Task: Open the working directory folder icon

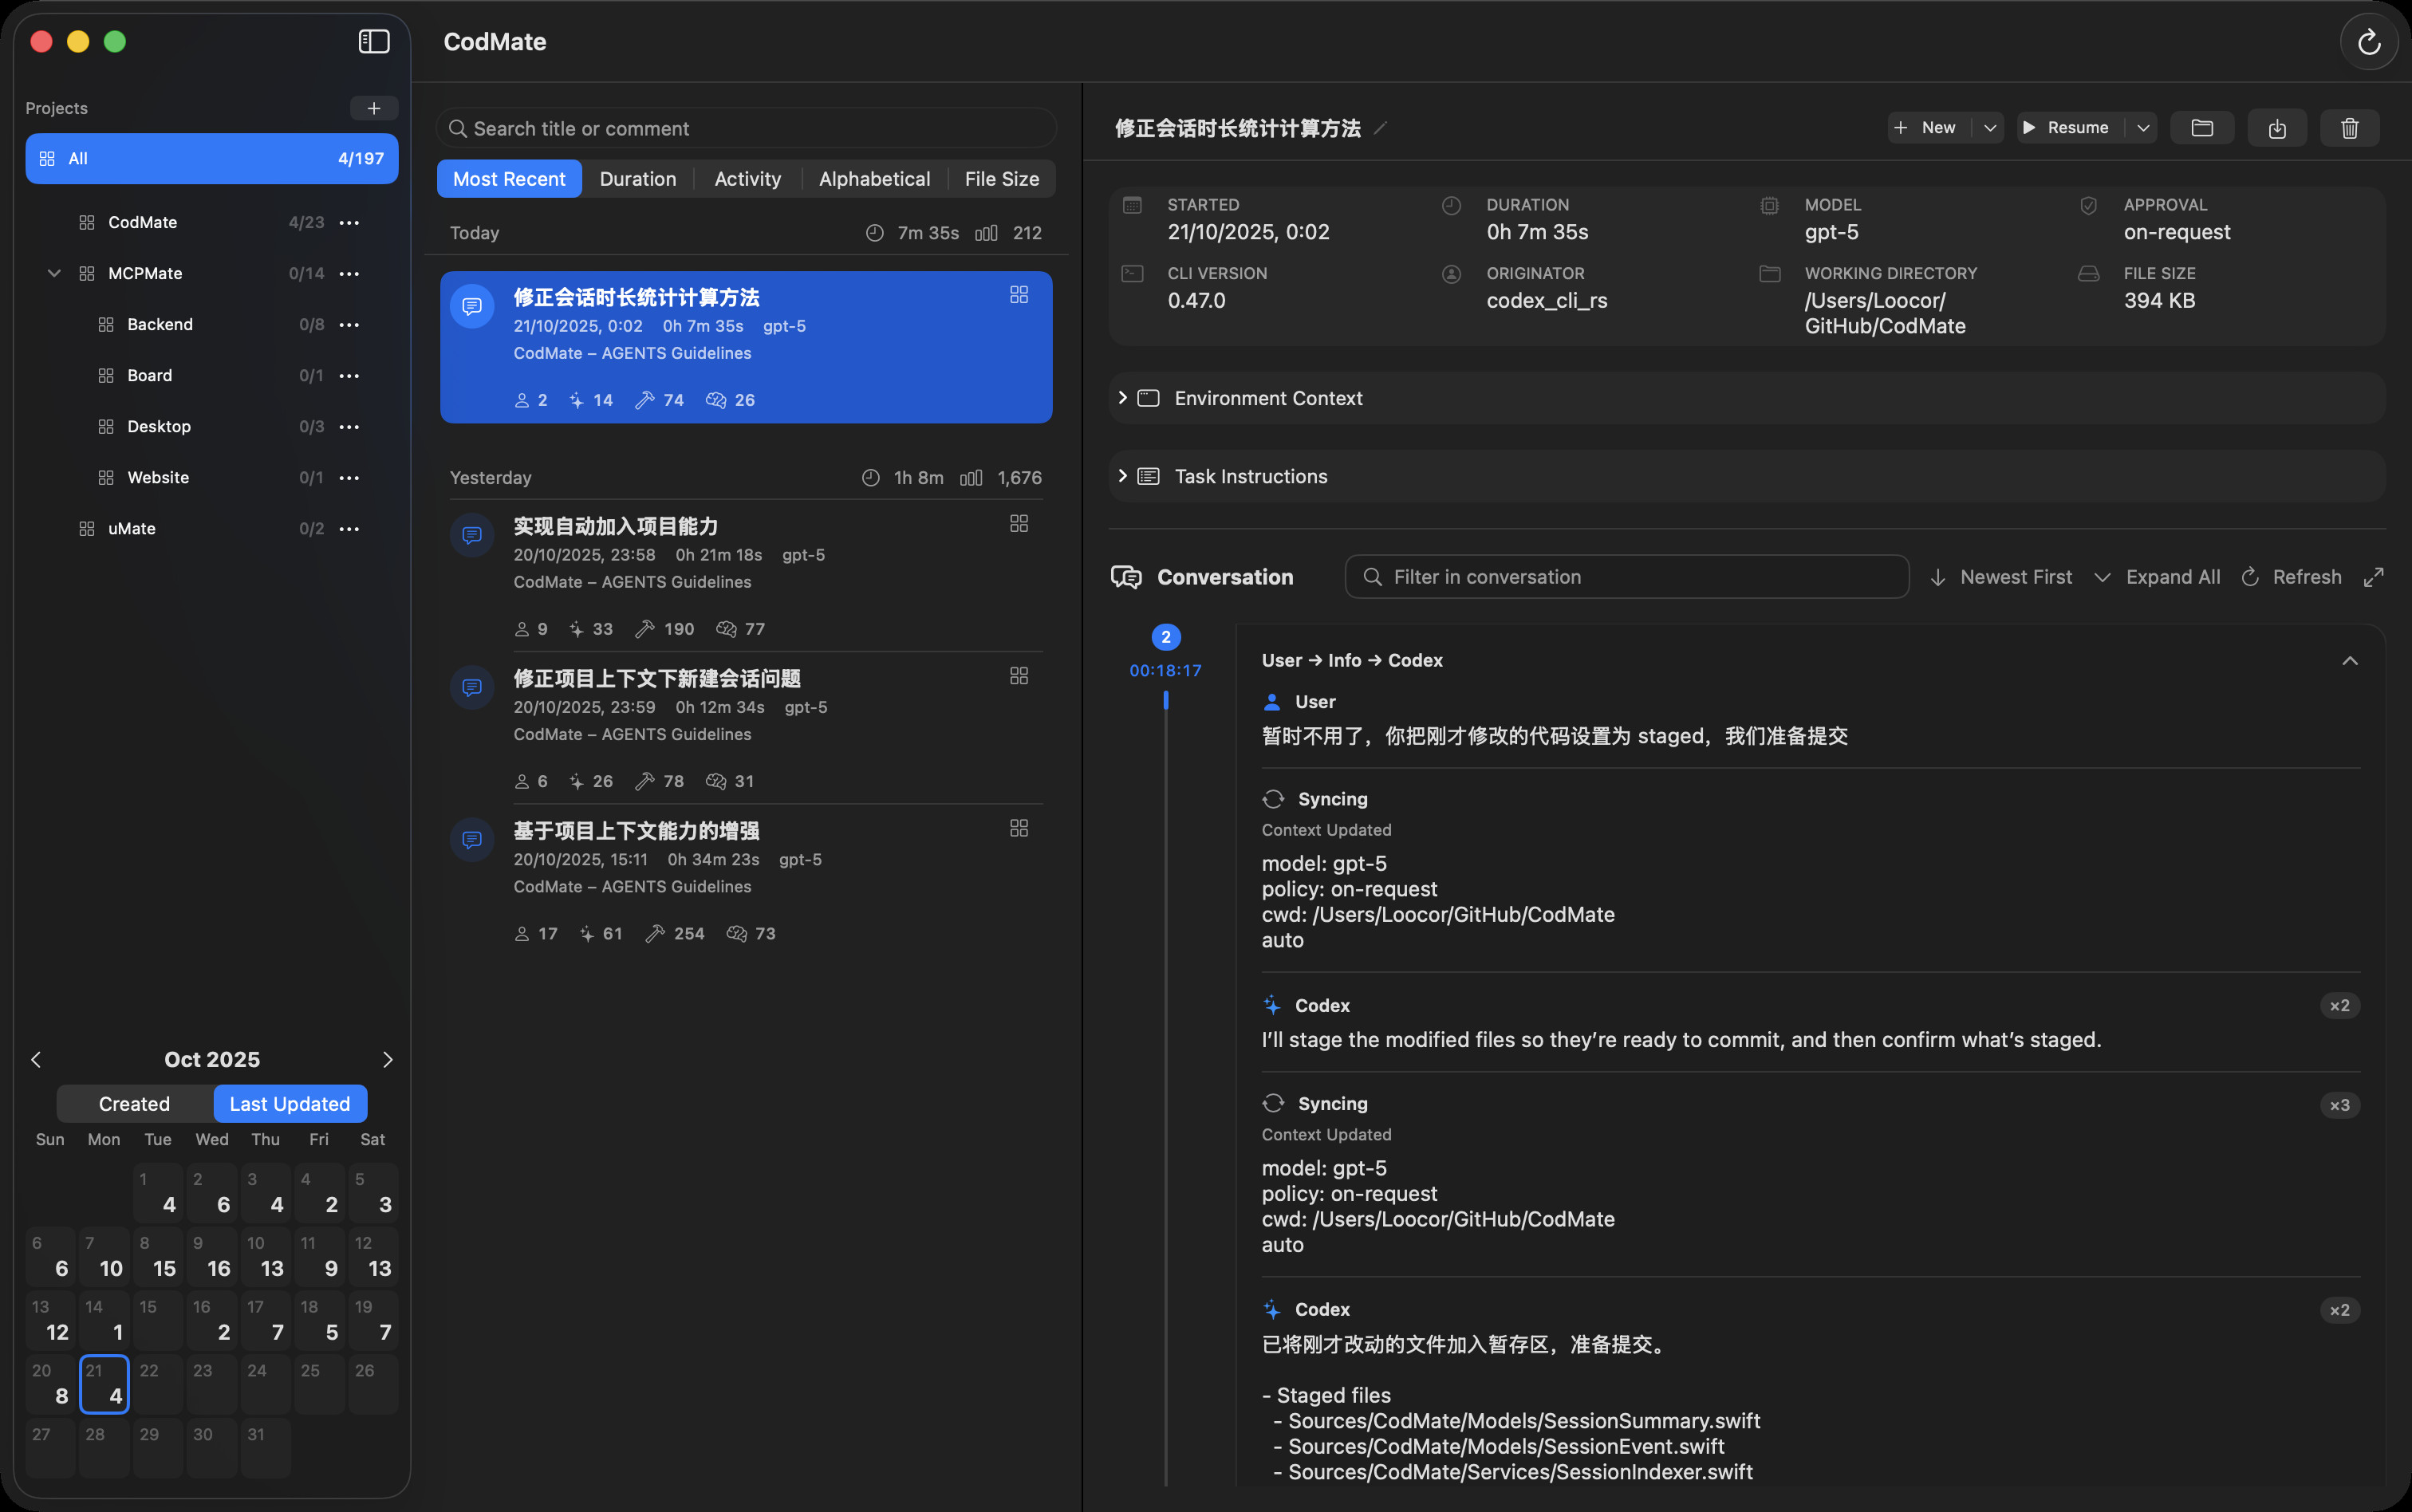Action: 2202,128
